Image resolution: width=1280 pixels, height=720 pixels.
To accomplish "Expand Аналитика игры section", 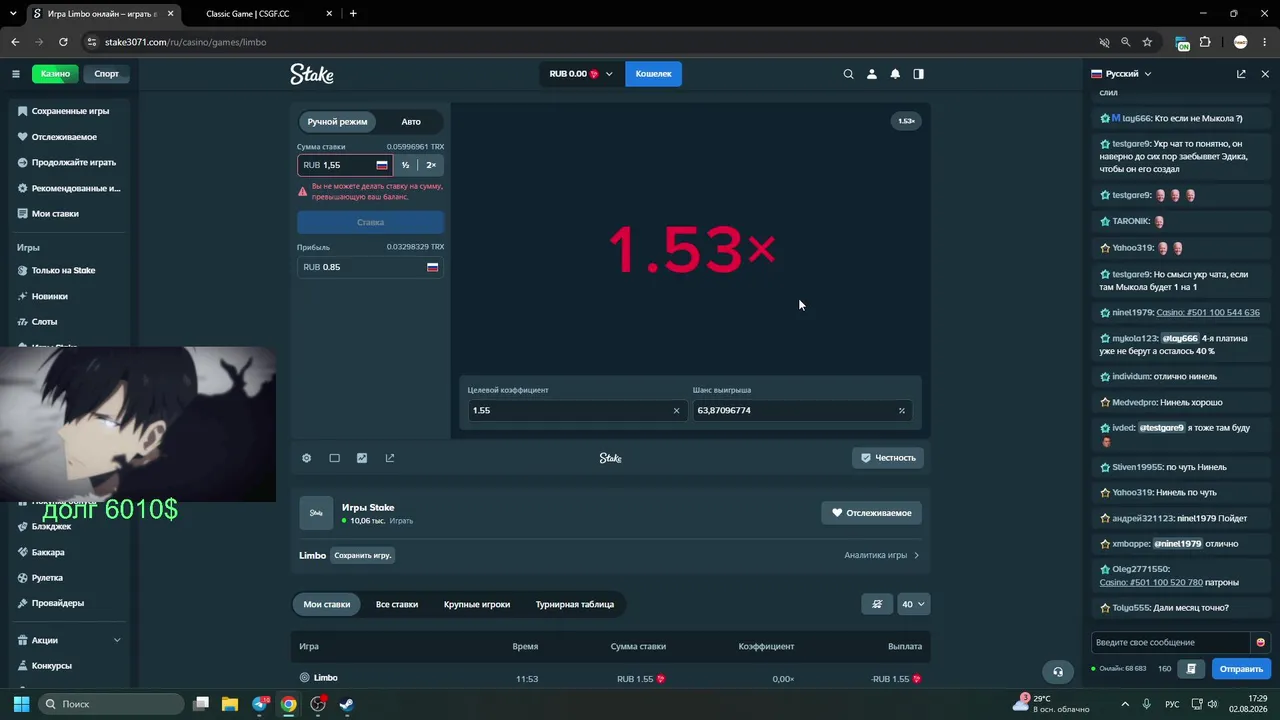I will coord(882,555).
